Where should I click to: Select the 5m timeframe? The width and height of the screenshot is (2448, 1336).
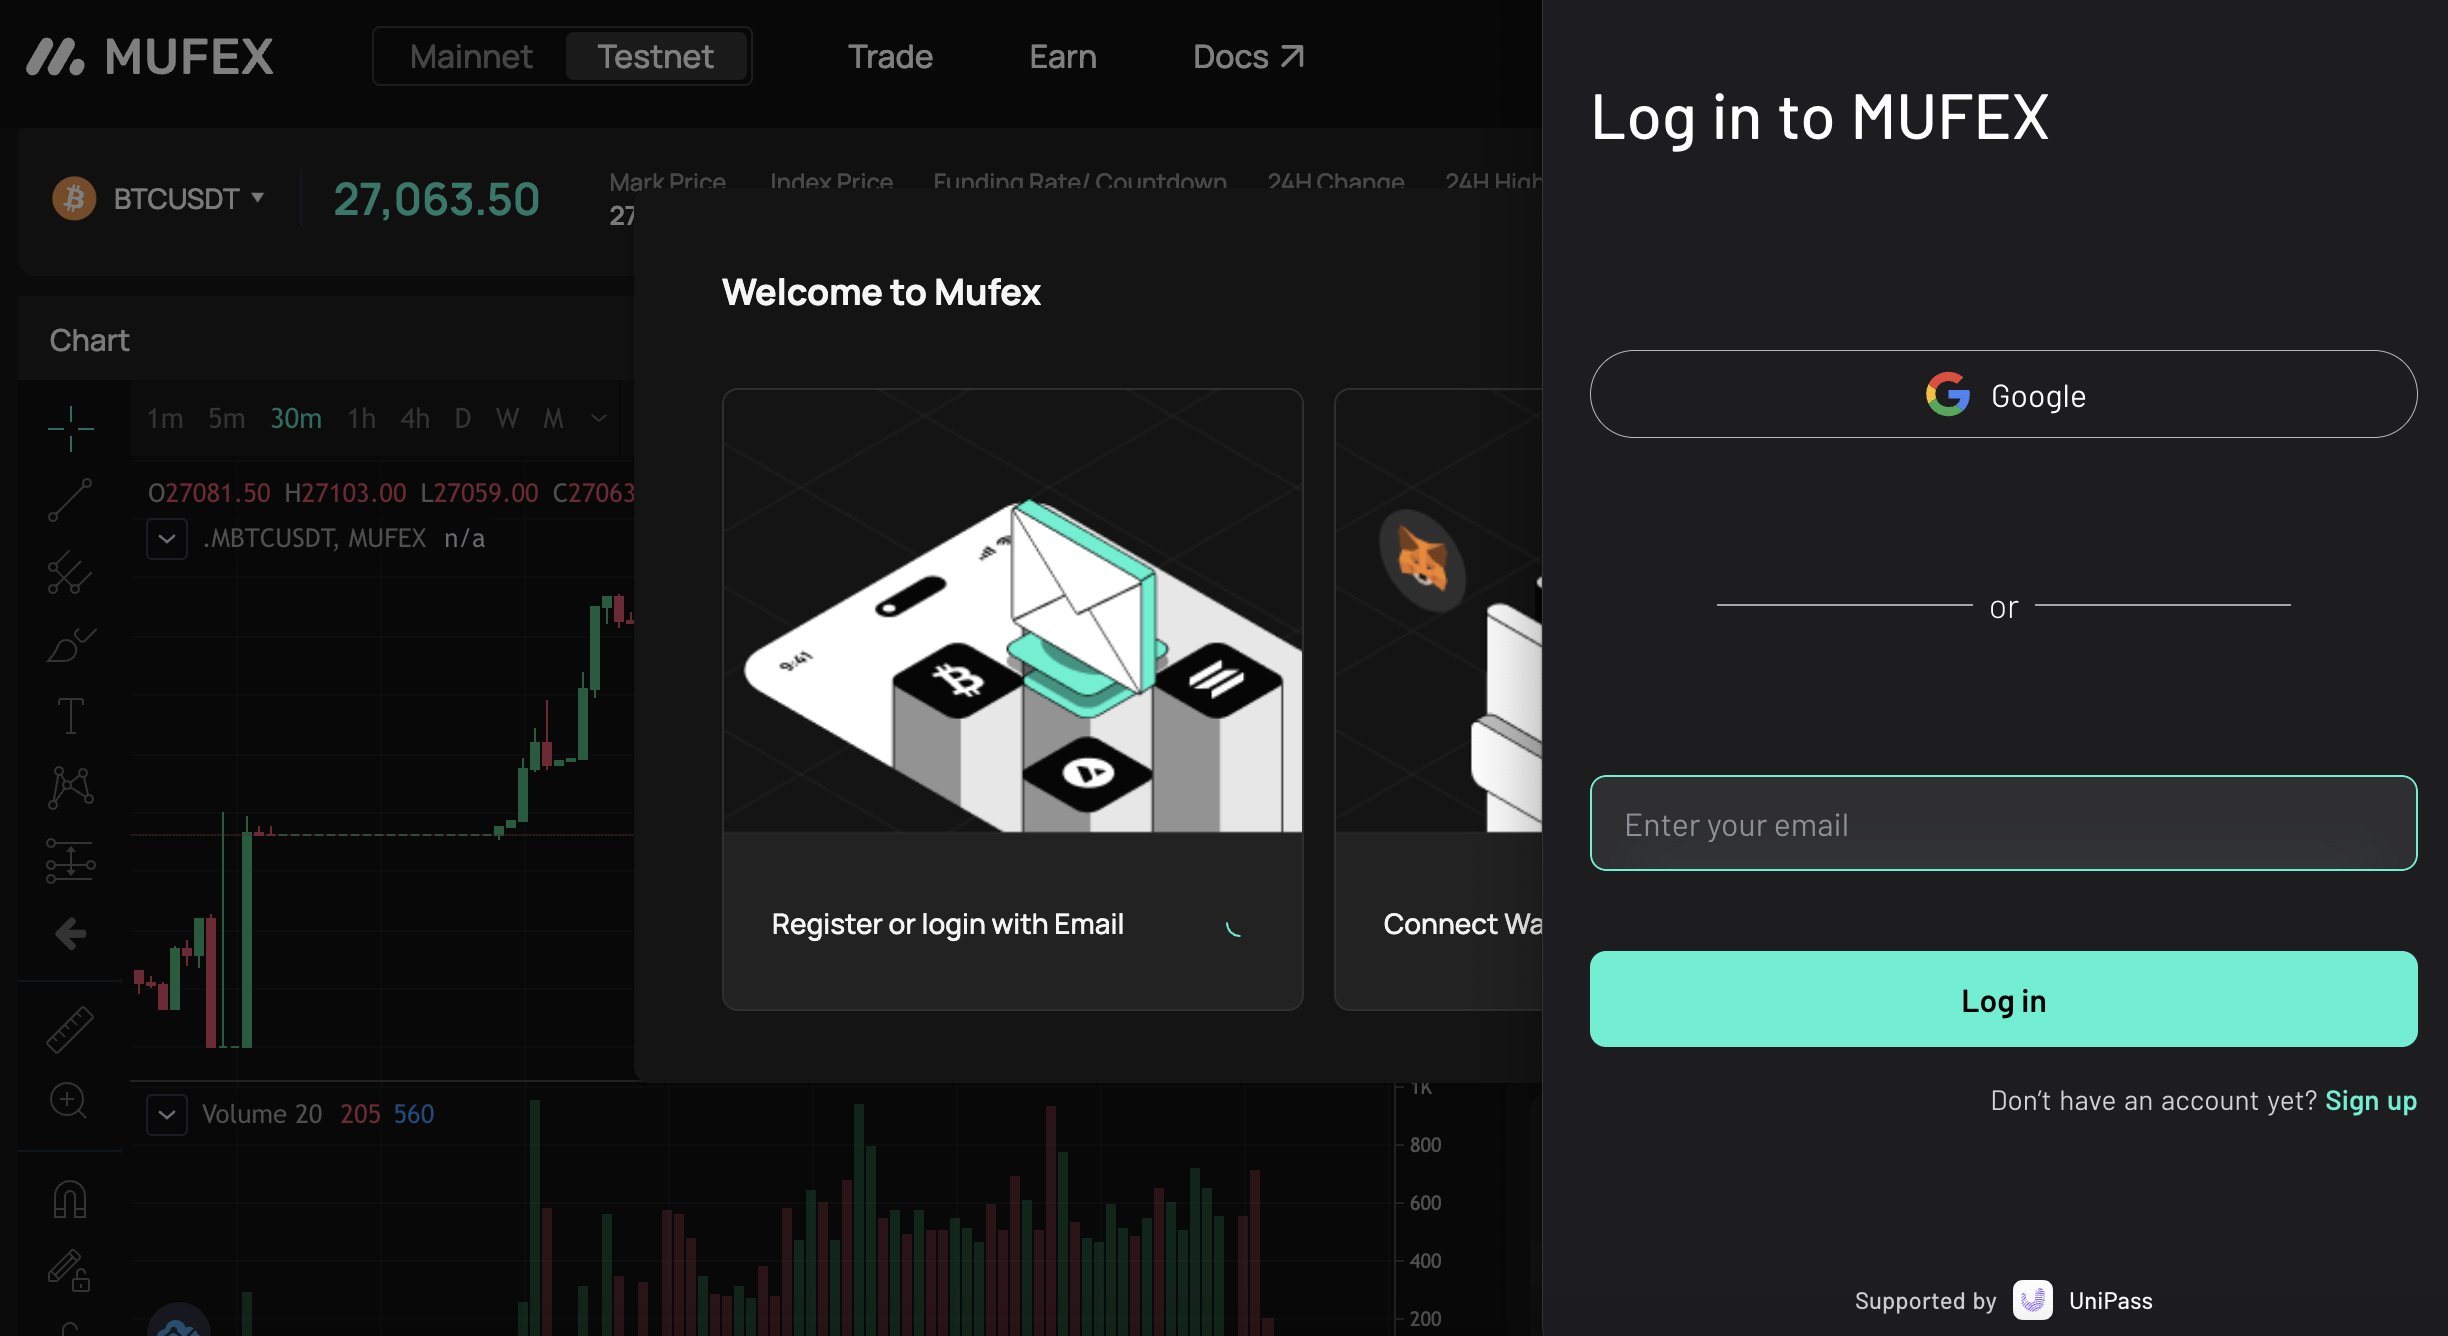point(227,418)
